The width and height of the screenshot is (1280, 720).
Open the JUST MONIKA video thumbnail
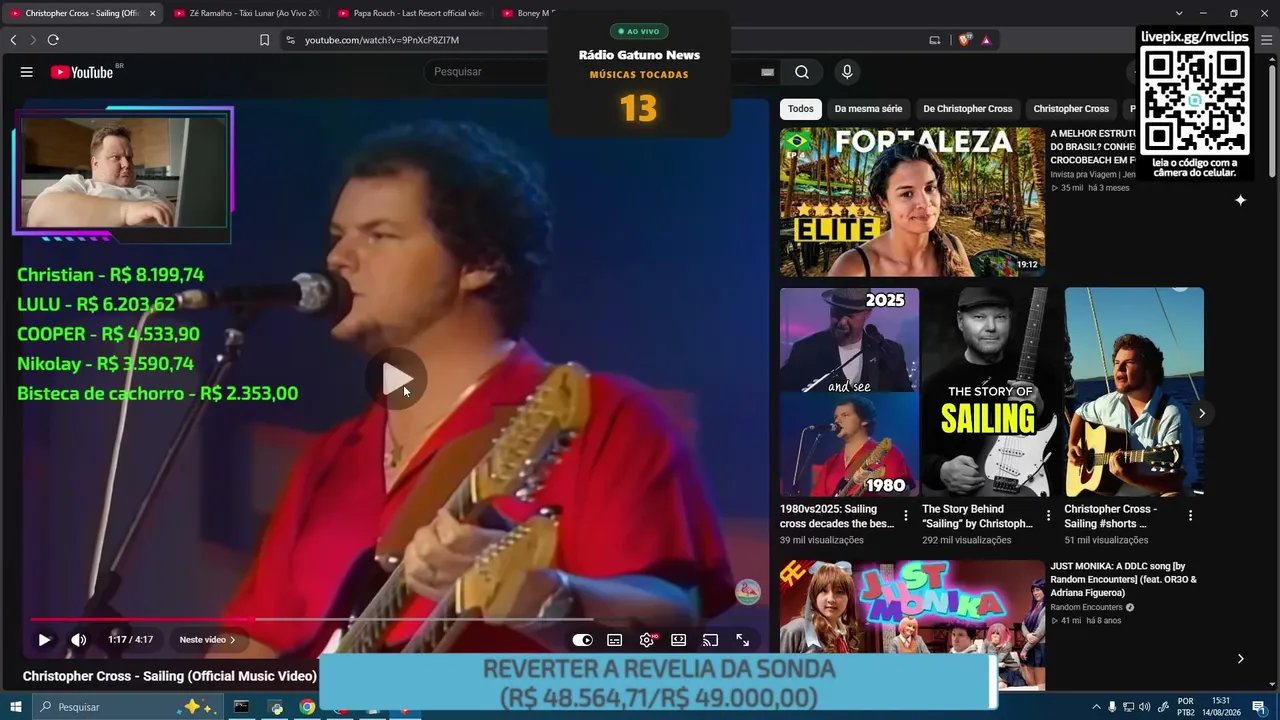(x=912, y=625)
